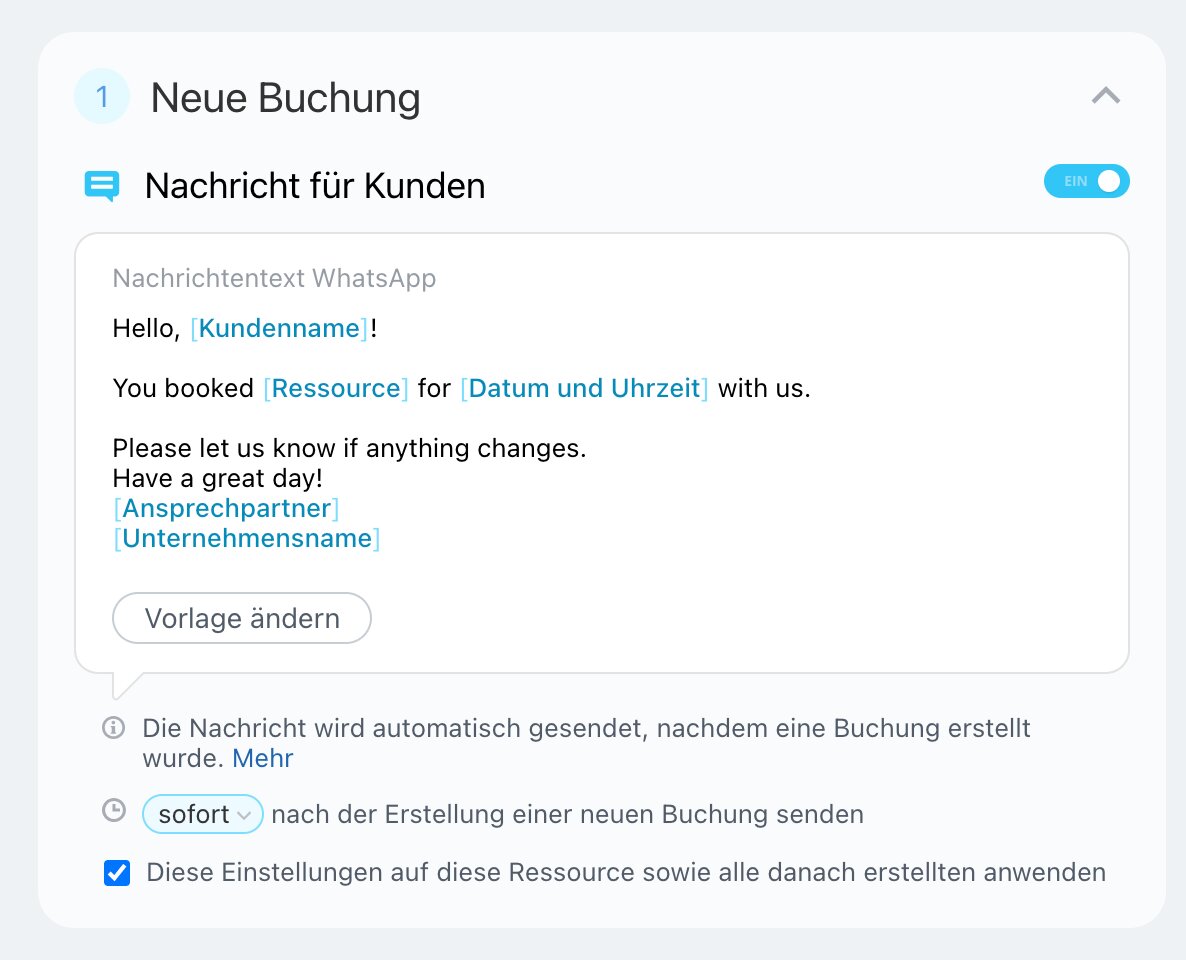This screenshot has height=960, width=1186.
Task: Click the Nachrichtentext WhatsApp label
Action: (x=274, y=278)
